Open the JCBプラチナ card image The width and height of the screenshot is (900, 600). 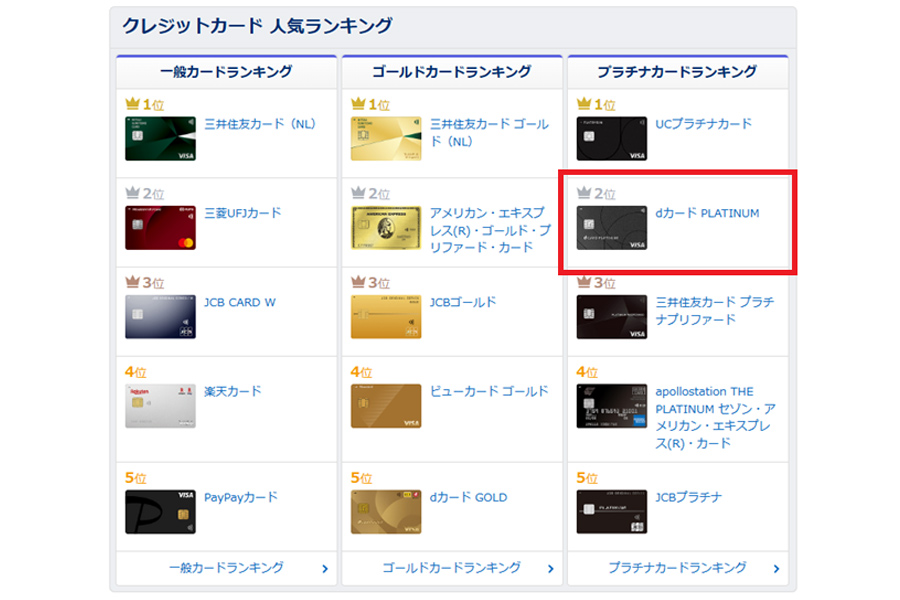(612, 512)
